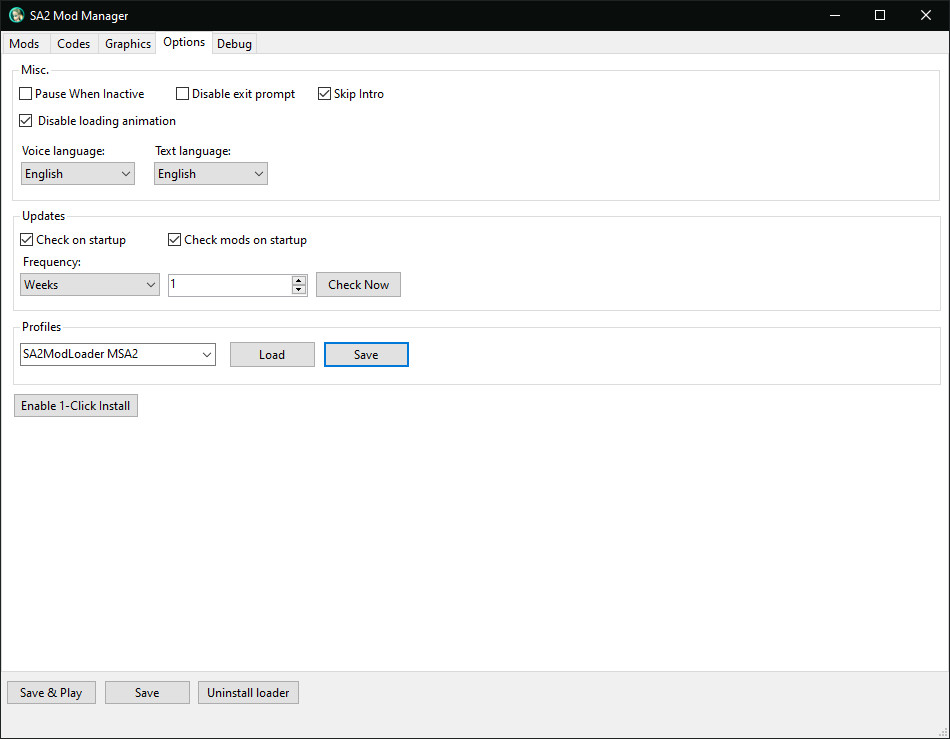The image size is (950, 739).
Task: Expand the SA2ModLoader MSA2 profile dropdown
Action: [117, 354]
